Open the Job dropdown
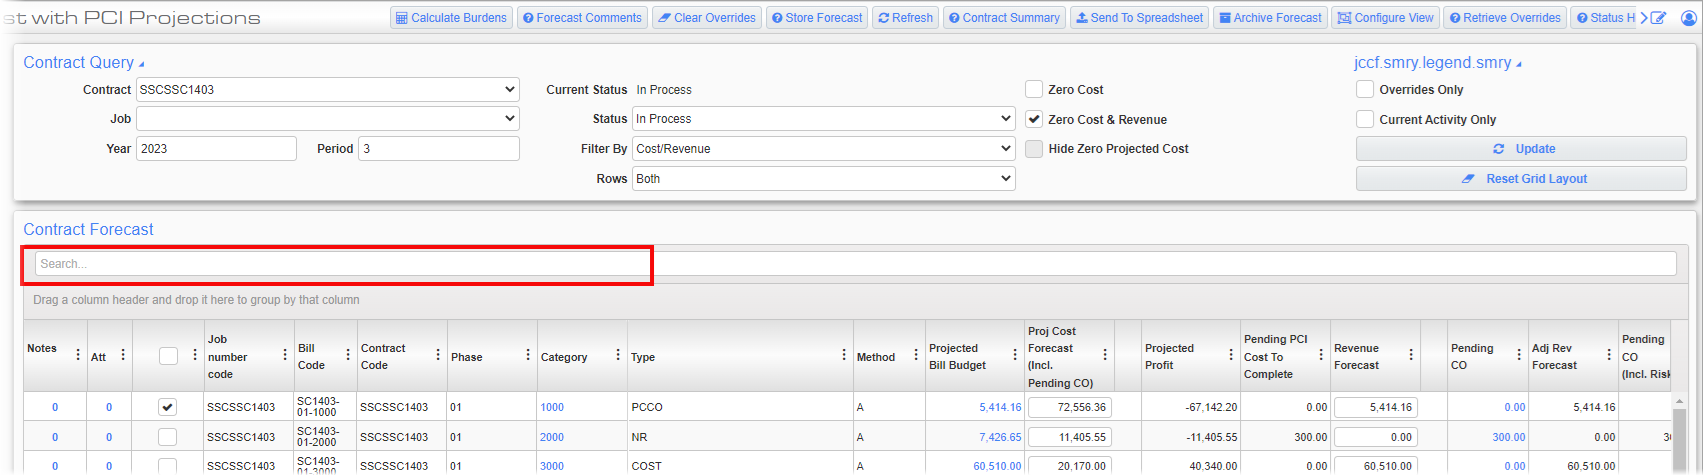 pos(328,119)
